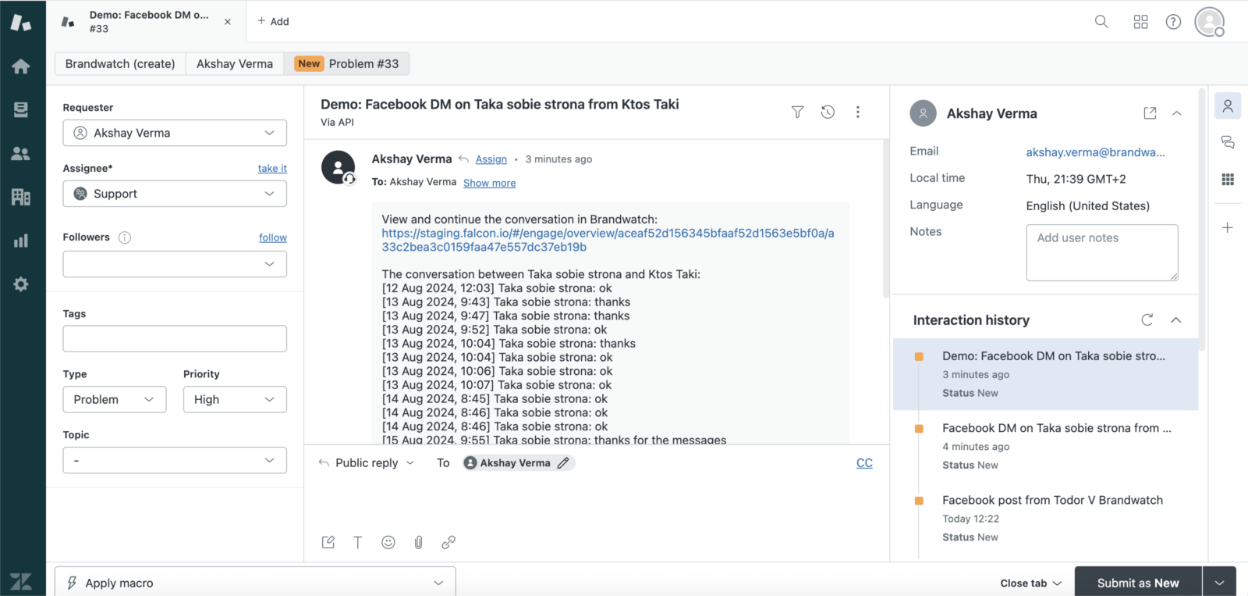
Task: Click the follow link
Action: pos(273,237)
